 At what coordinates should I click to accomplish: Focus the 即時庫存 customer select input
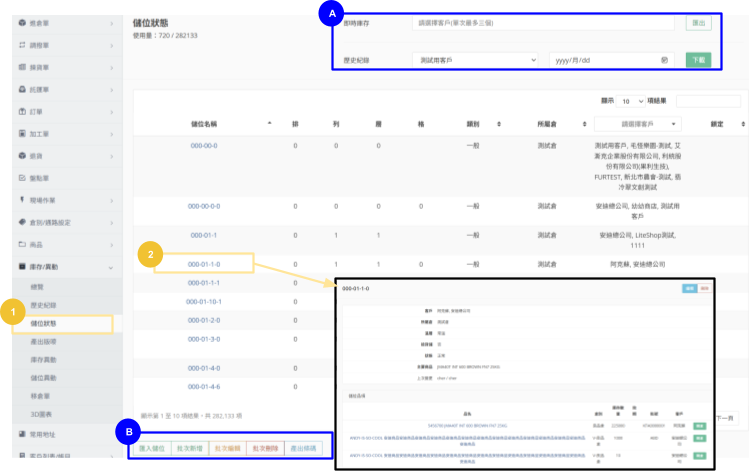coord(543,23)
